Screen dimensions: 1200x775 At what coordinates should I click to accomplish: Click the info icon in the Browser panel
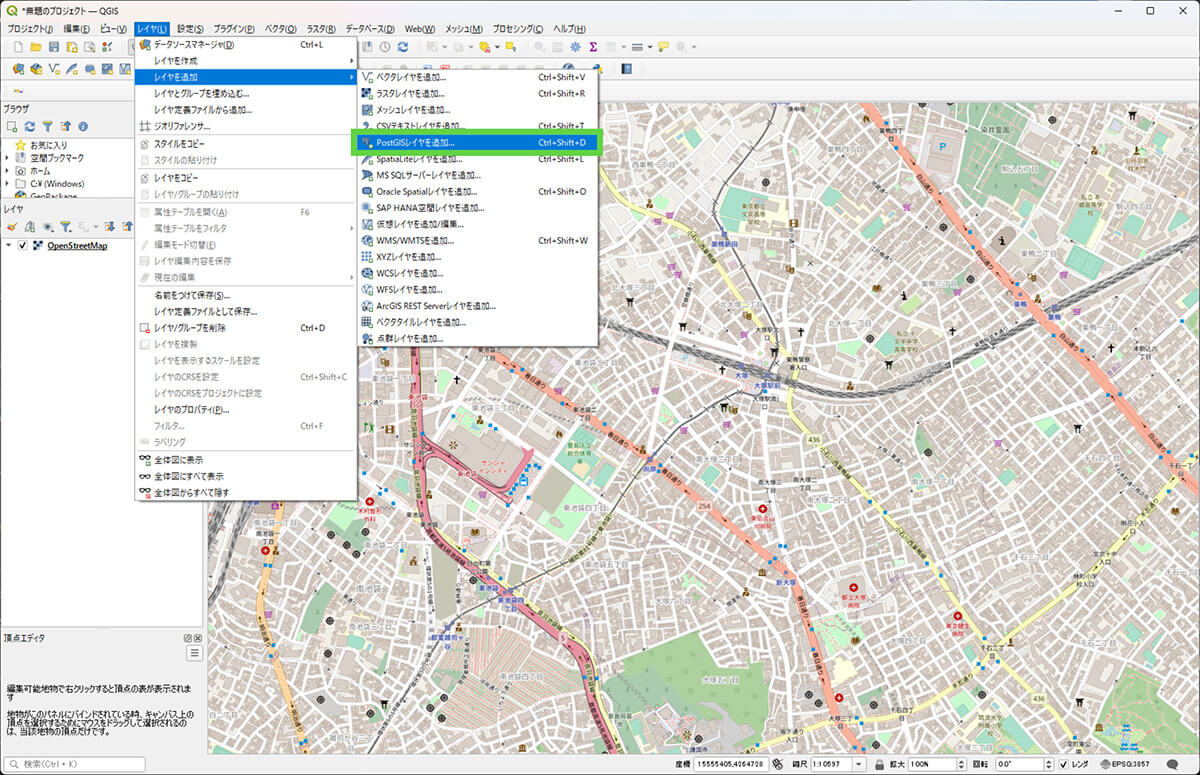click(83, 127)
